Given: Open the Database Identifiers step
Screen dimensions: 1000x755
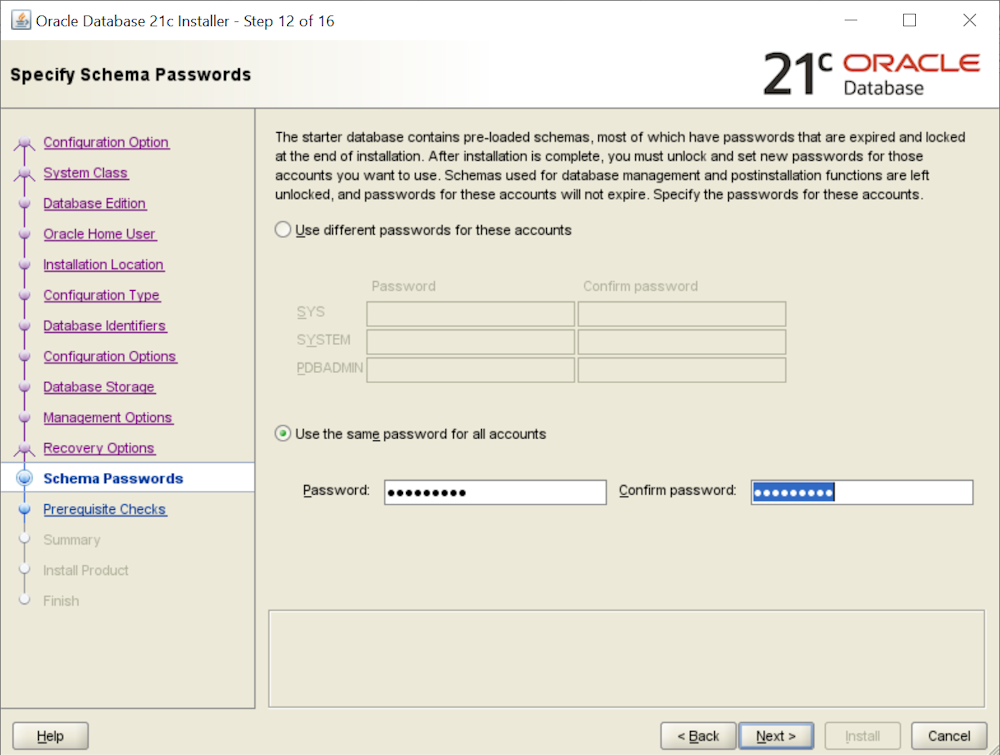Looking at the screenshot, I should click(x=105, y=325).
